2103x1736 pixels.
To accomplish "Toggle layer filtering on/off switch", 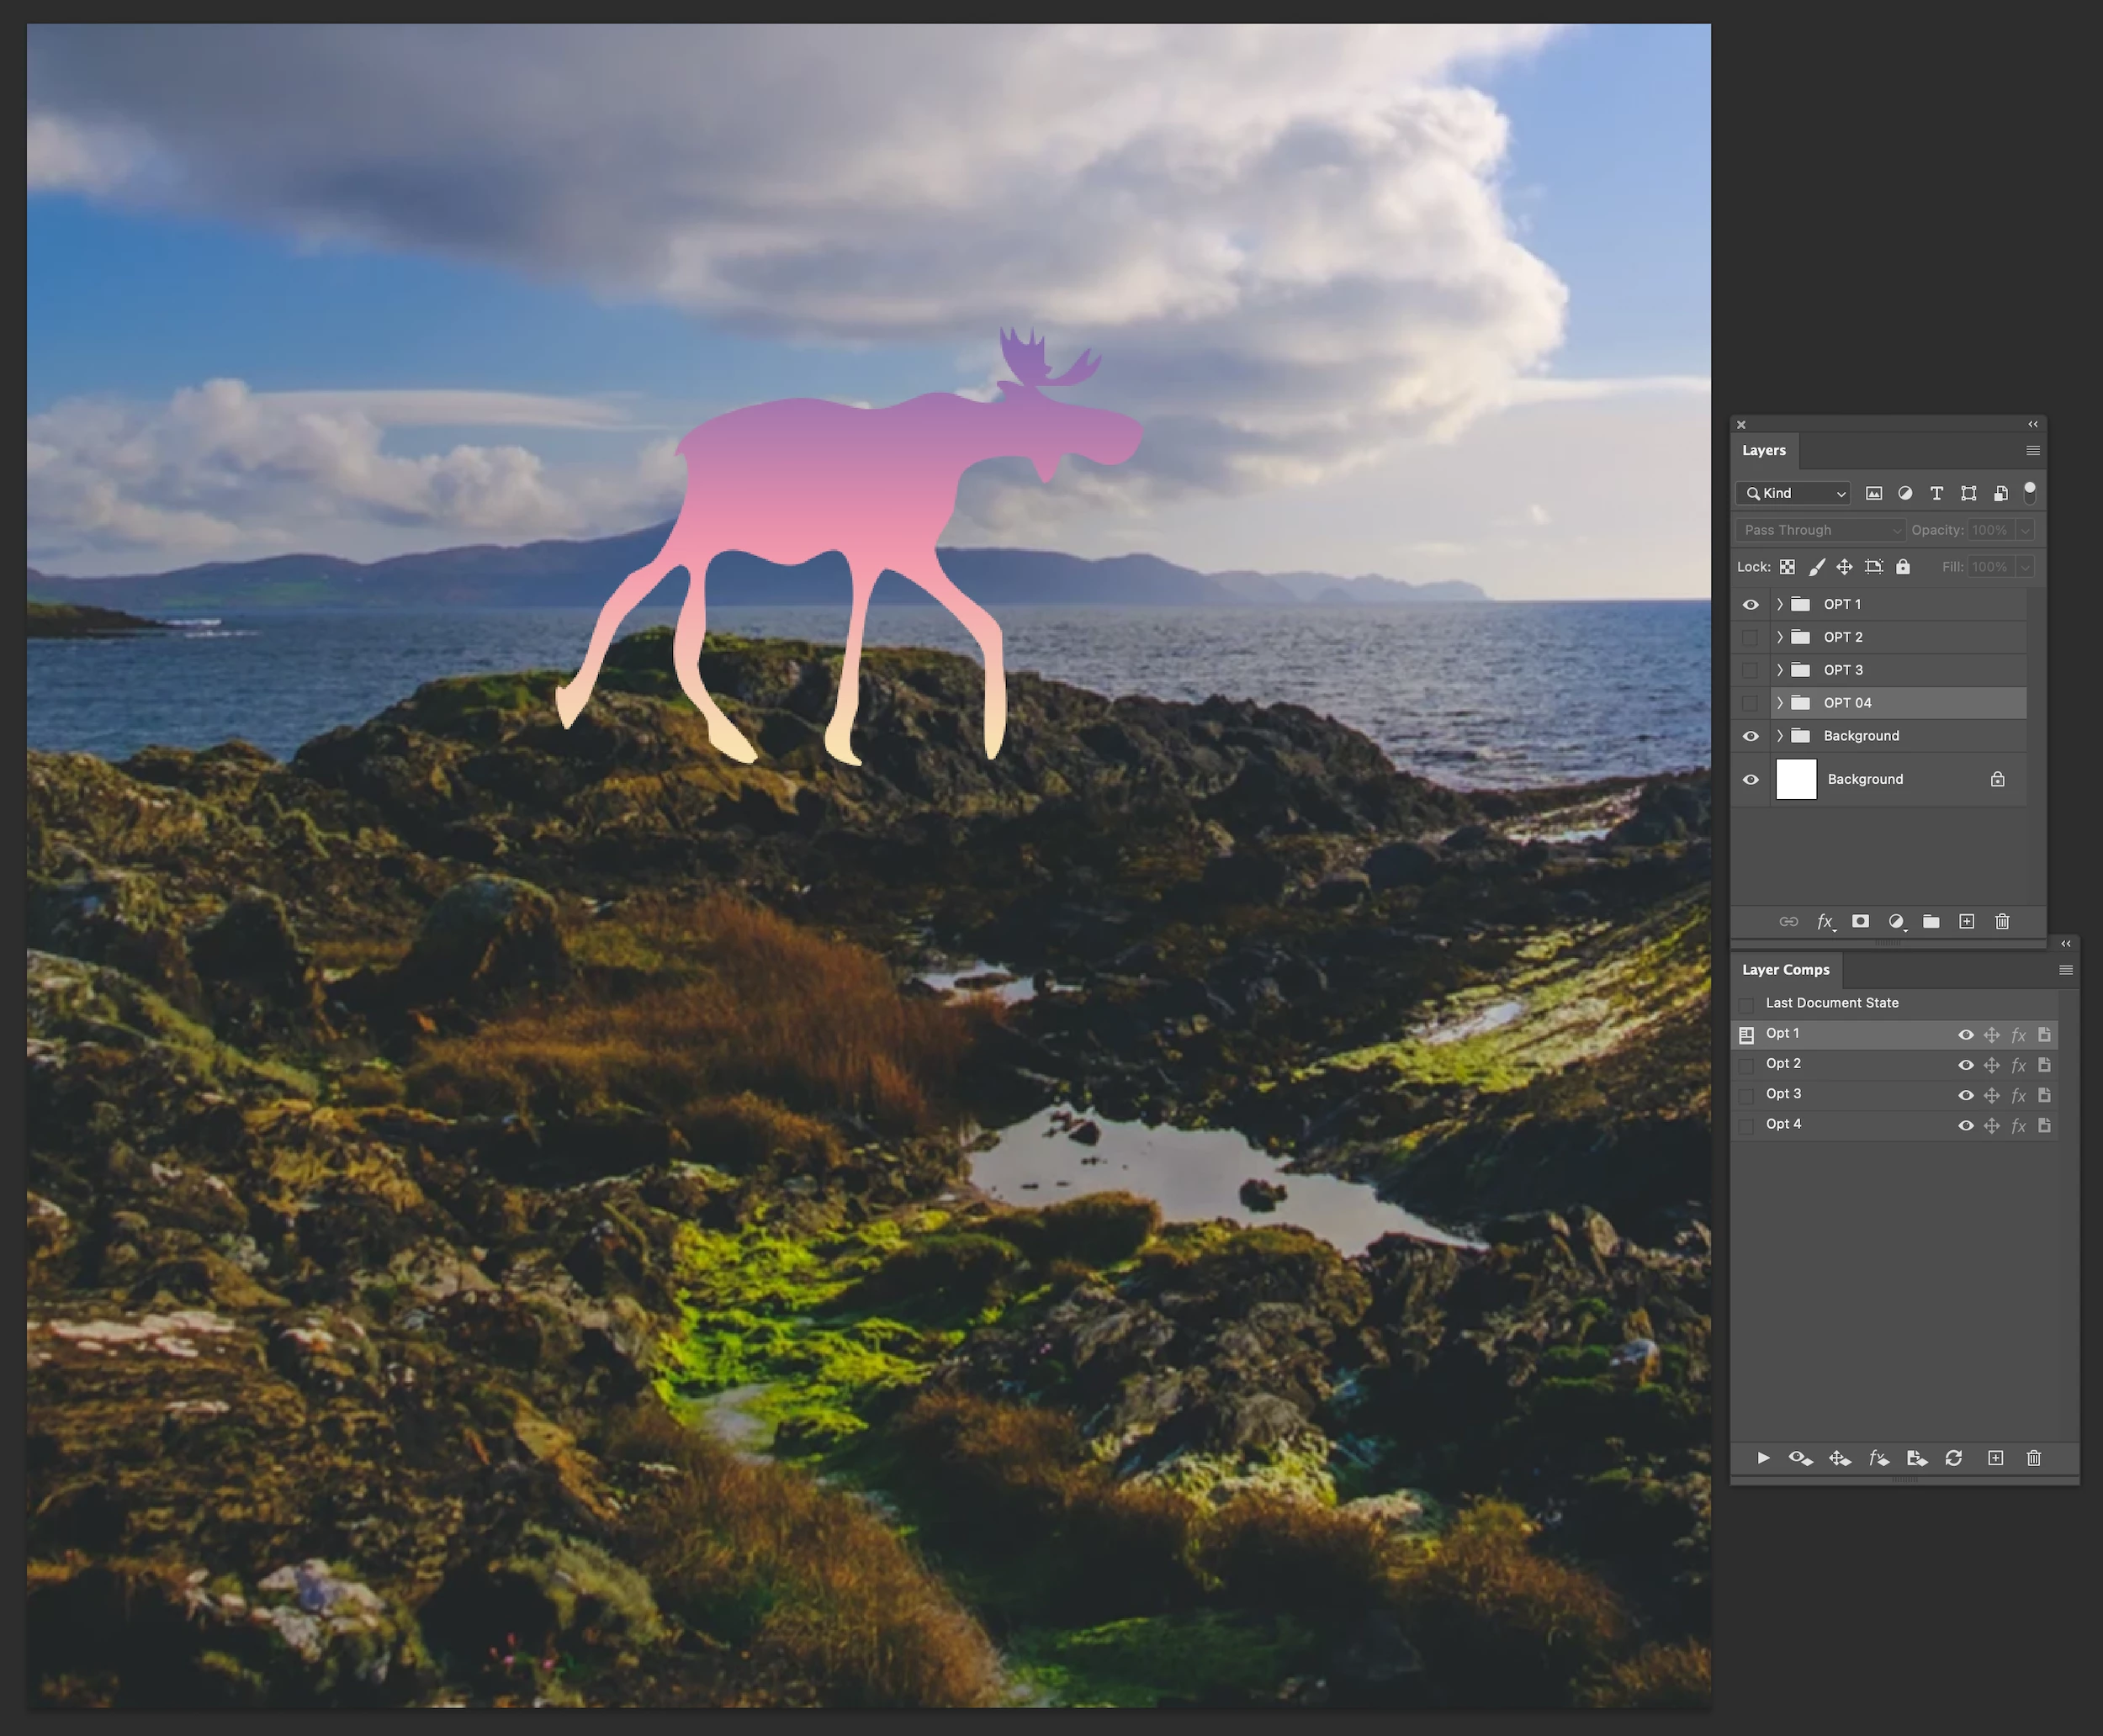I will click(2030, 491).
